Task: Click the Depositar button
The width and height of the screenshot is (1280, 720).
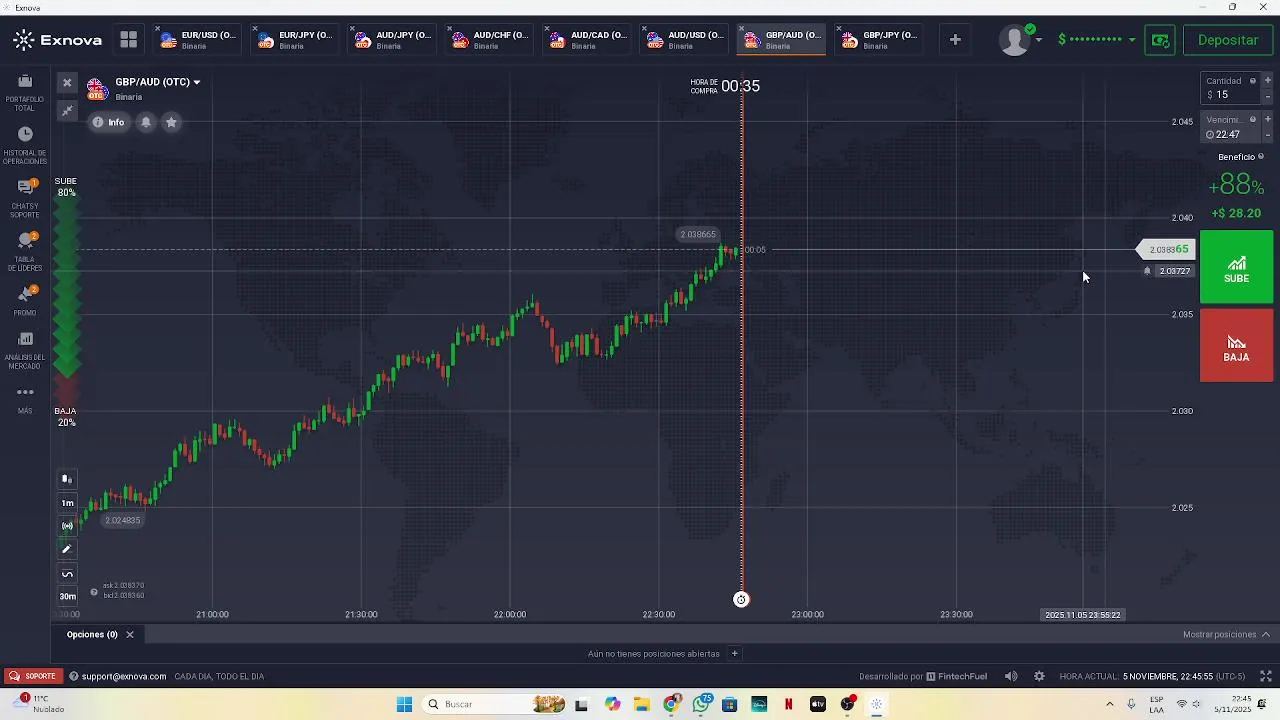Action: click(x=1228, y=40)
